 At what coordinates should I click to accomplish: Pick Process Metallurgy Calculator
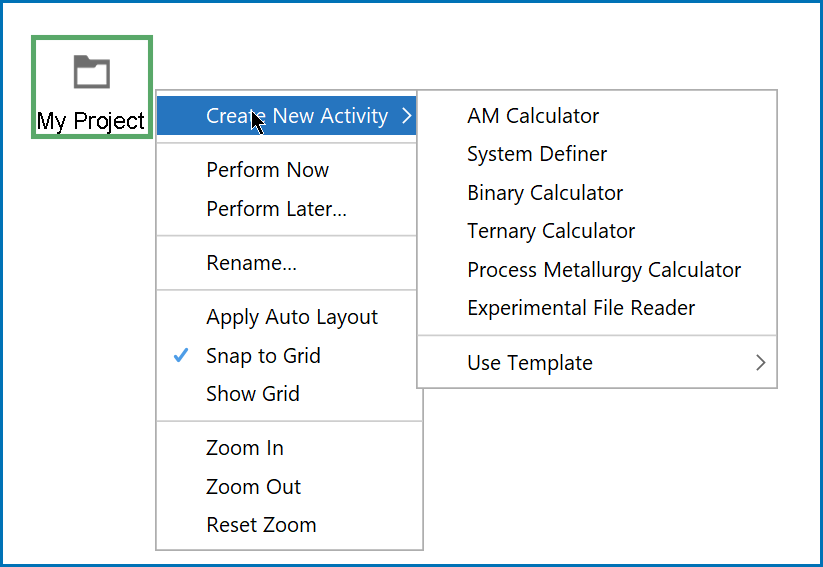click(597, 270)
